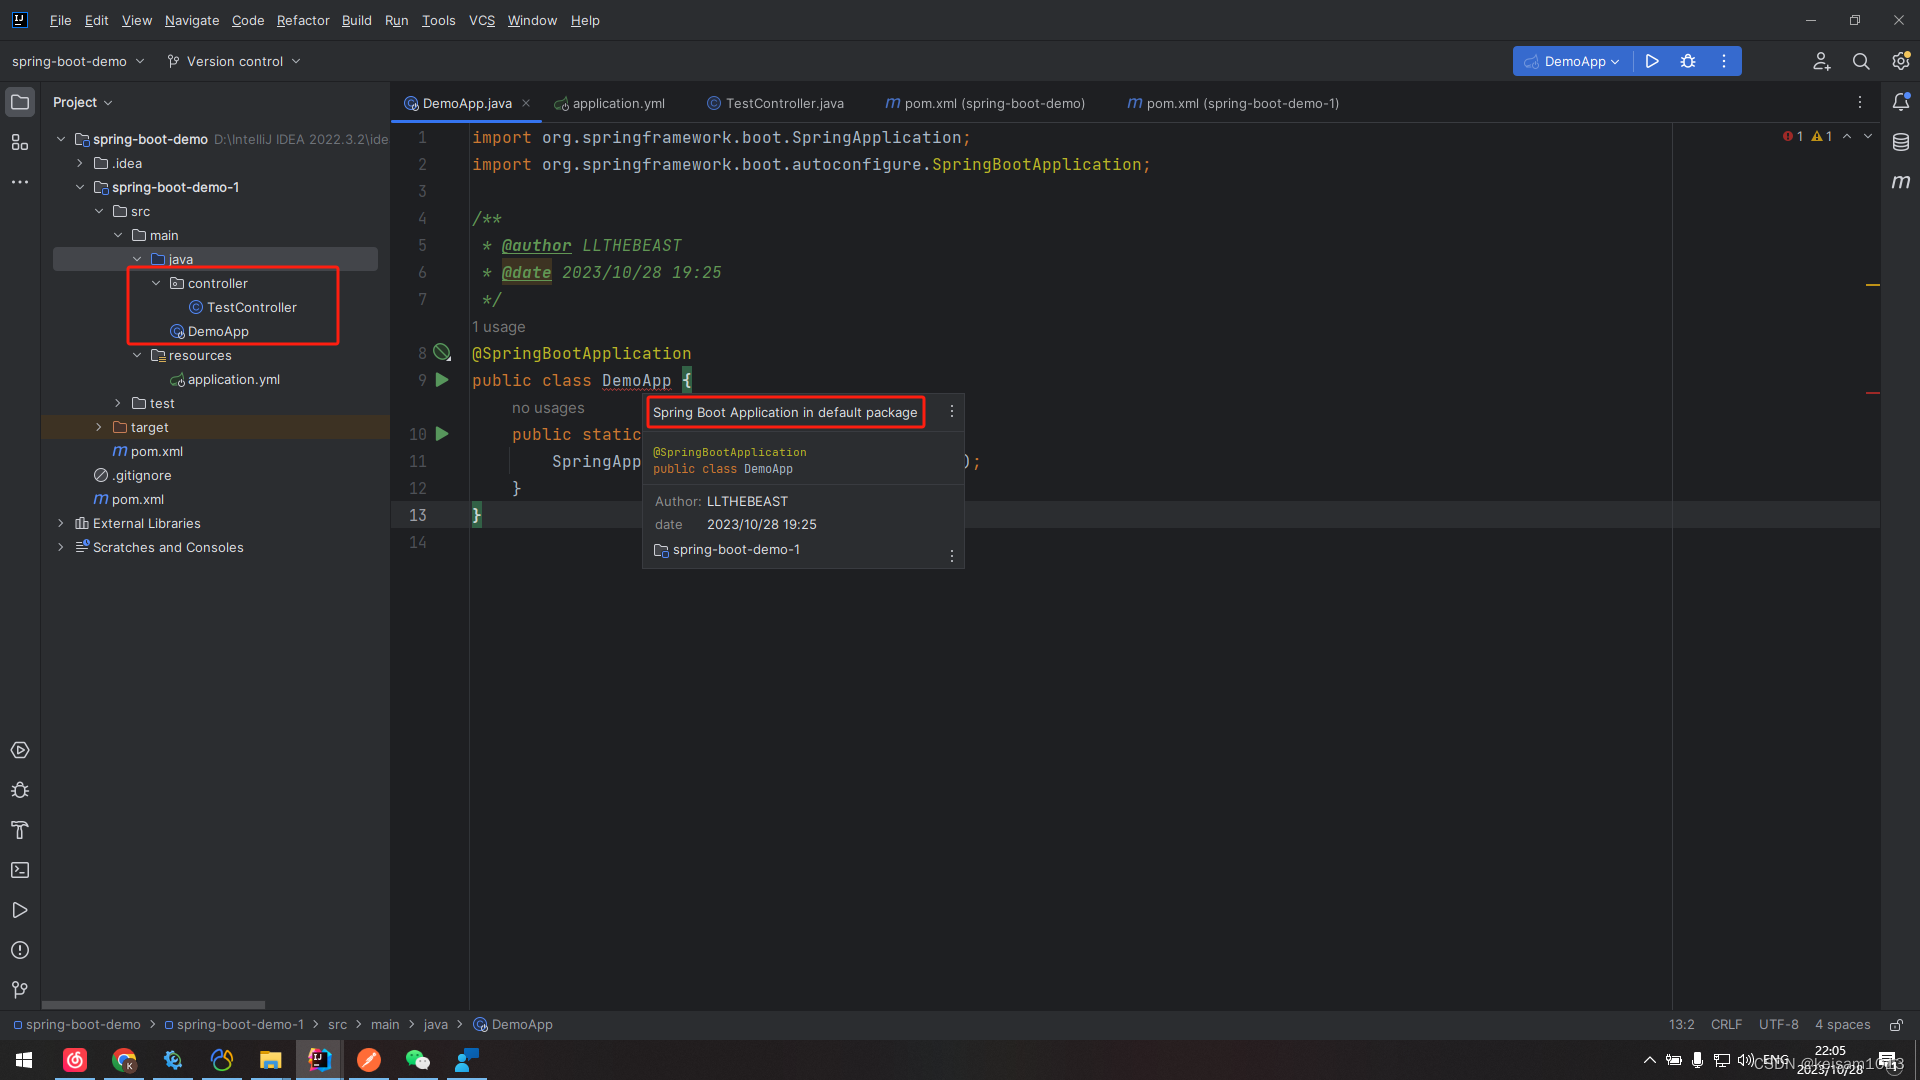1920x1080 pixels.
Task: Open the Services tool window icon
Action: [20, 750]
